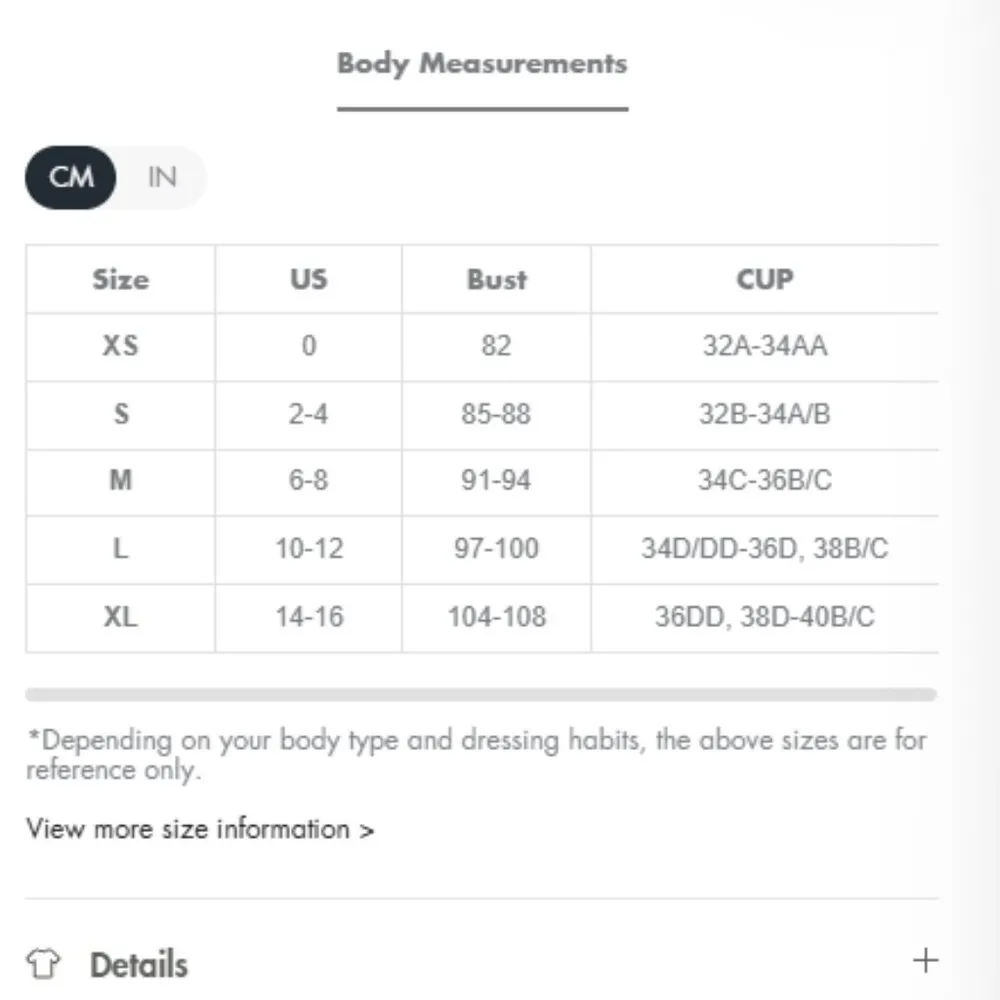
Task: Select the Body Measurements tab
Action: point(482,64)
